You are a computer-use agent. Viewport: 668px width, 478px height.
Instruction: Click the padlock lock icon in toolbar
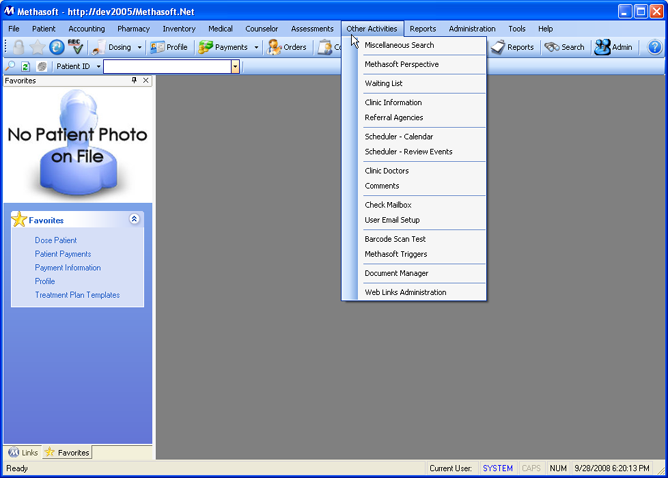coord(18,47)
